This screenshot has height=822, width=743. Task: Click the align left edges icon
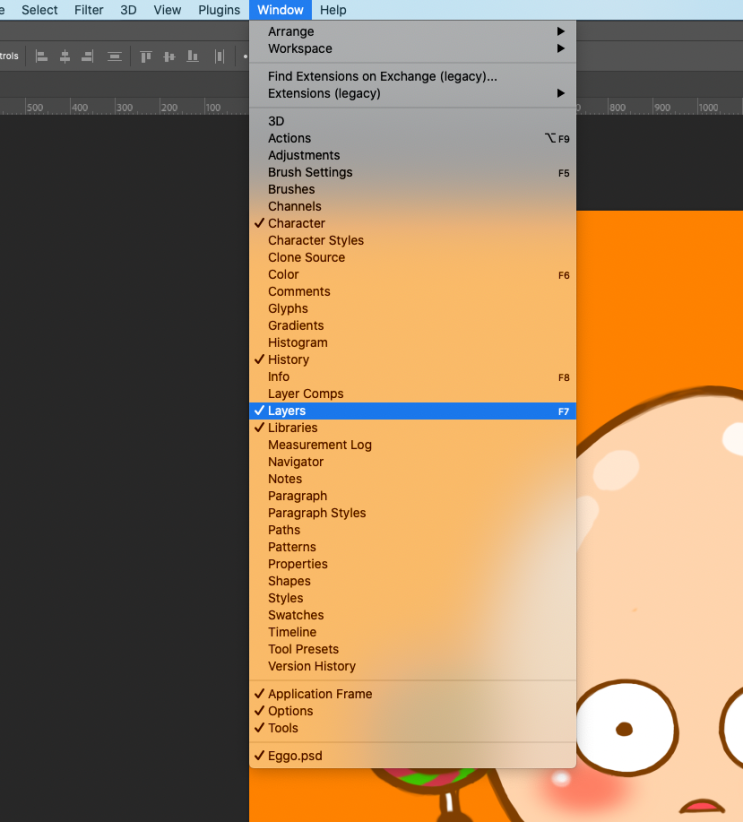click(x=41, y=57)
